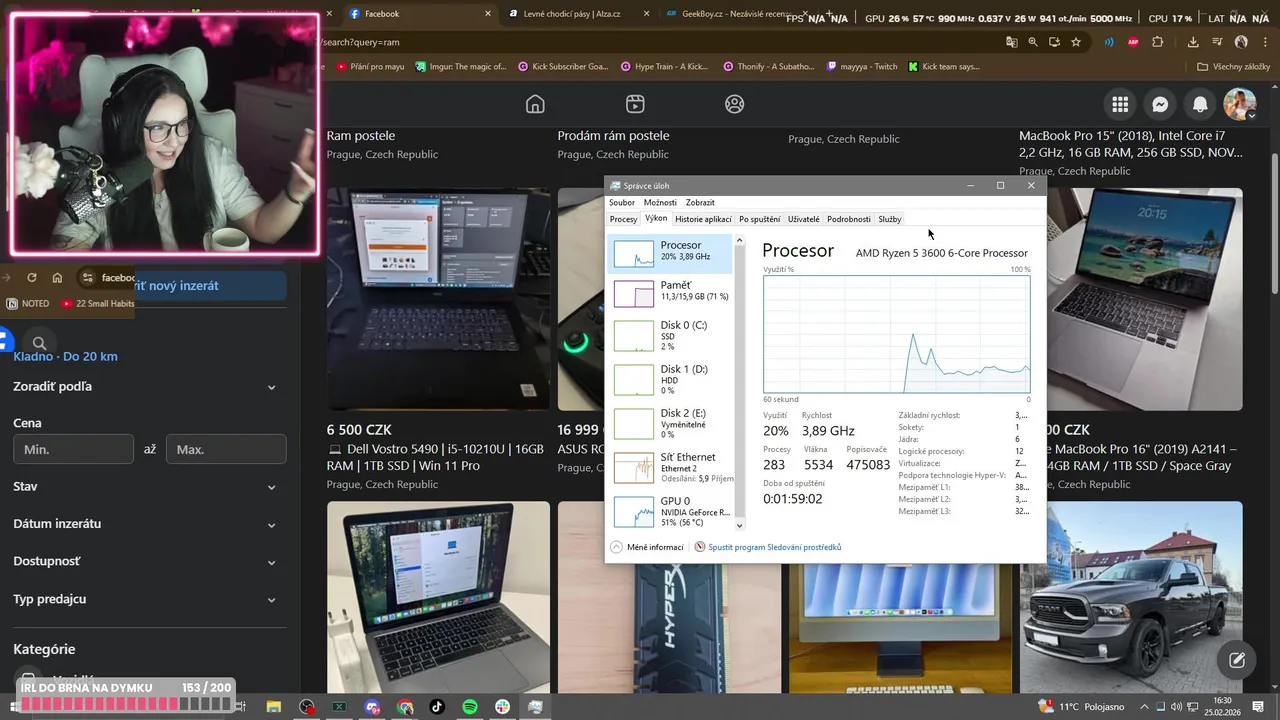Switch to the Uživatelé tab

(803, 219)
